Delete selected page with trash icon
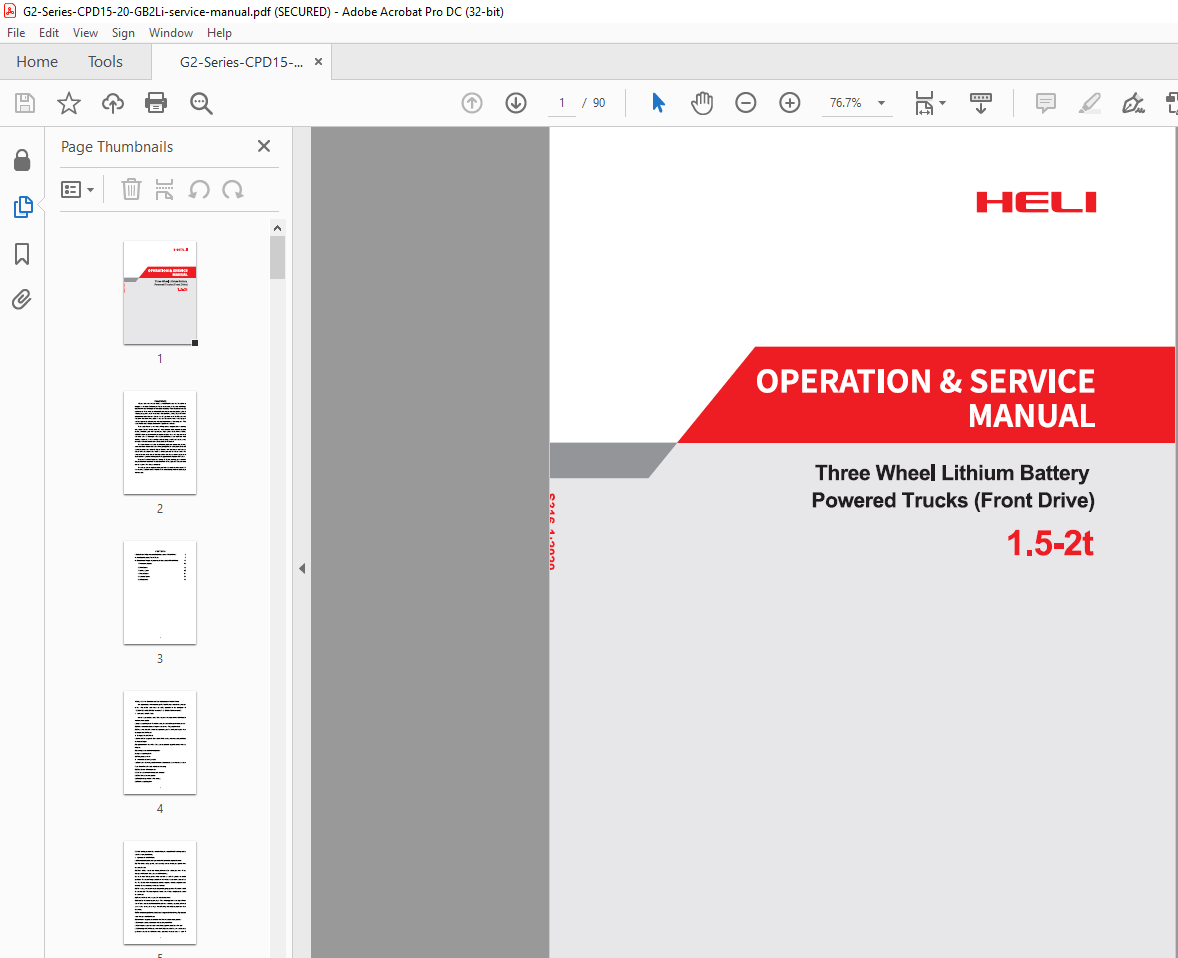1178x958 pixels. (131, 189)
